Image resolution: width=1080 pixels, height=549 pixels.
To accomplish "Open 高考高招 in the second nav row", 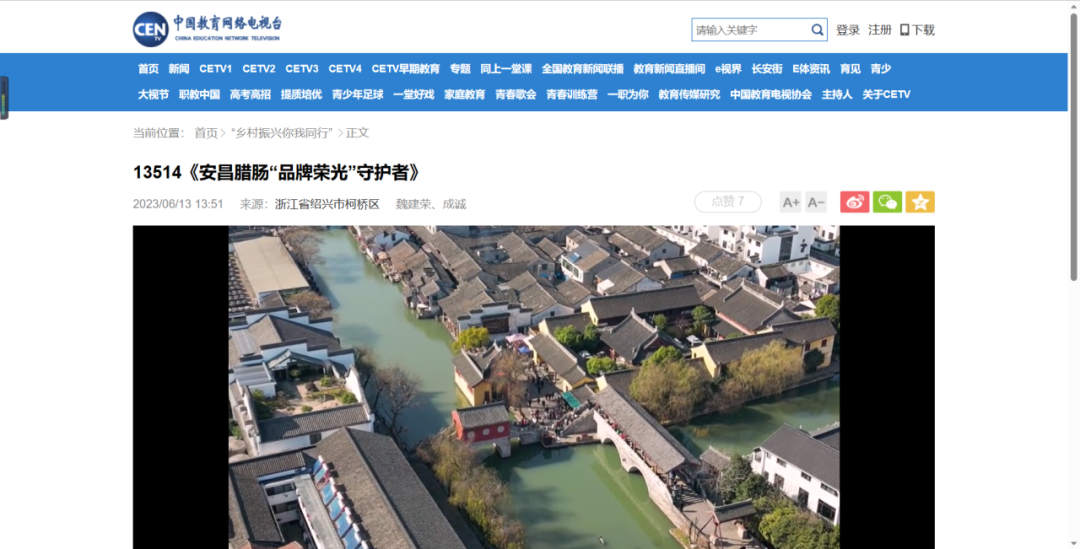I will pos(250,95).
